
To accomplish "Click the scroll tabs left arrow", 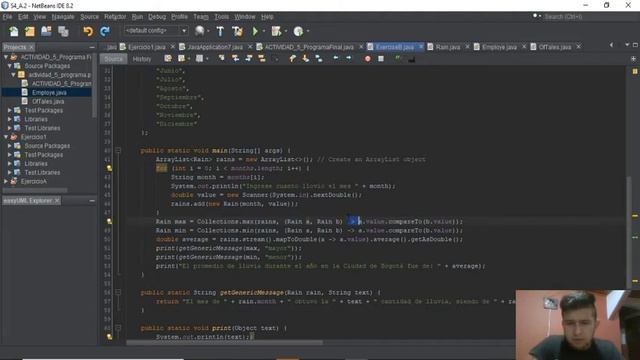I will click(611, 45).
